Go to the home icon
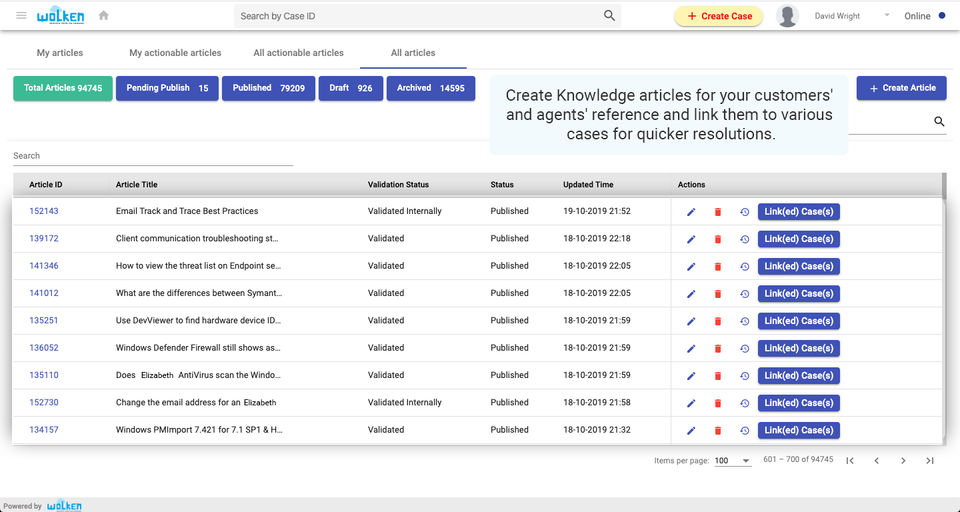This screenshot has height=512, width=960. click(104, 15)
